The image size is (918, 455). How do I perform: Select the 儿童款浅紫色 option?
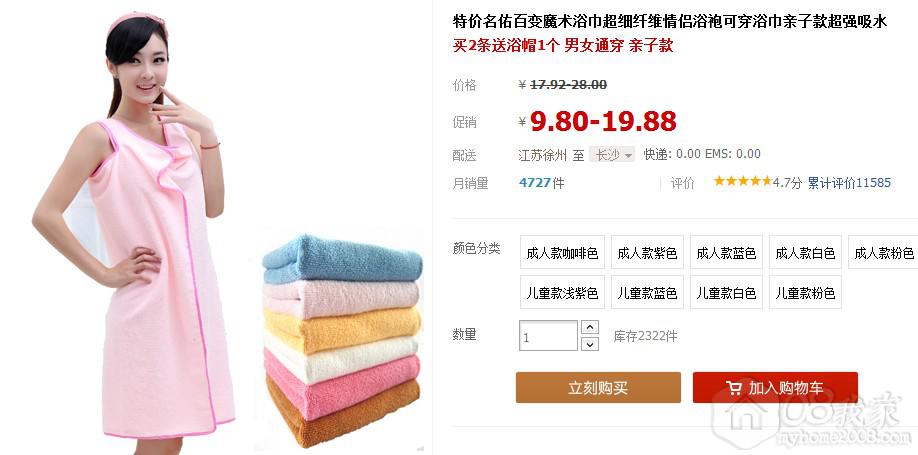point(562,292)
